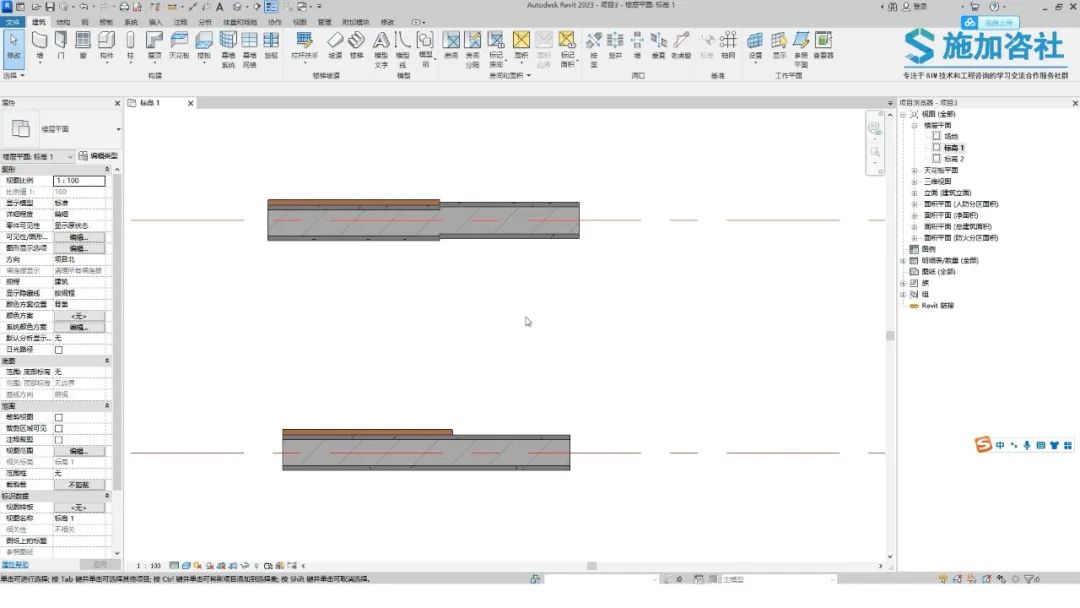This screenshot has height=608, width=1080.
Task: Select the 窗 (Window) tool
Action: coord(83,45)
